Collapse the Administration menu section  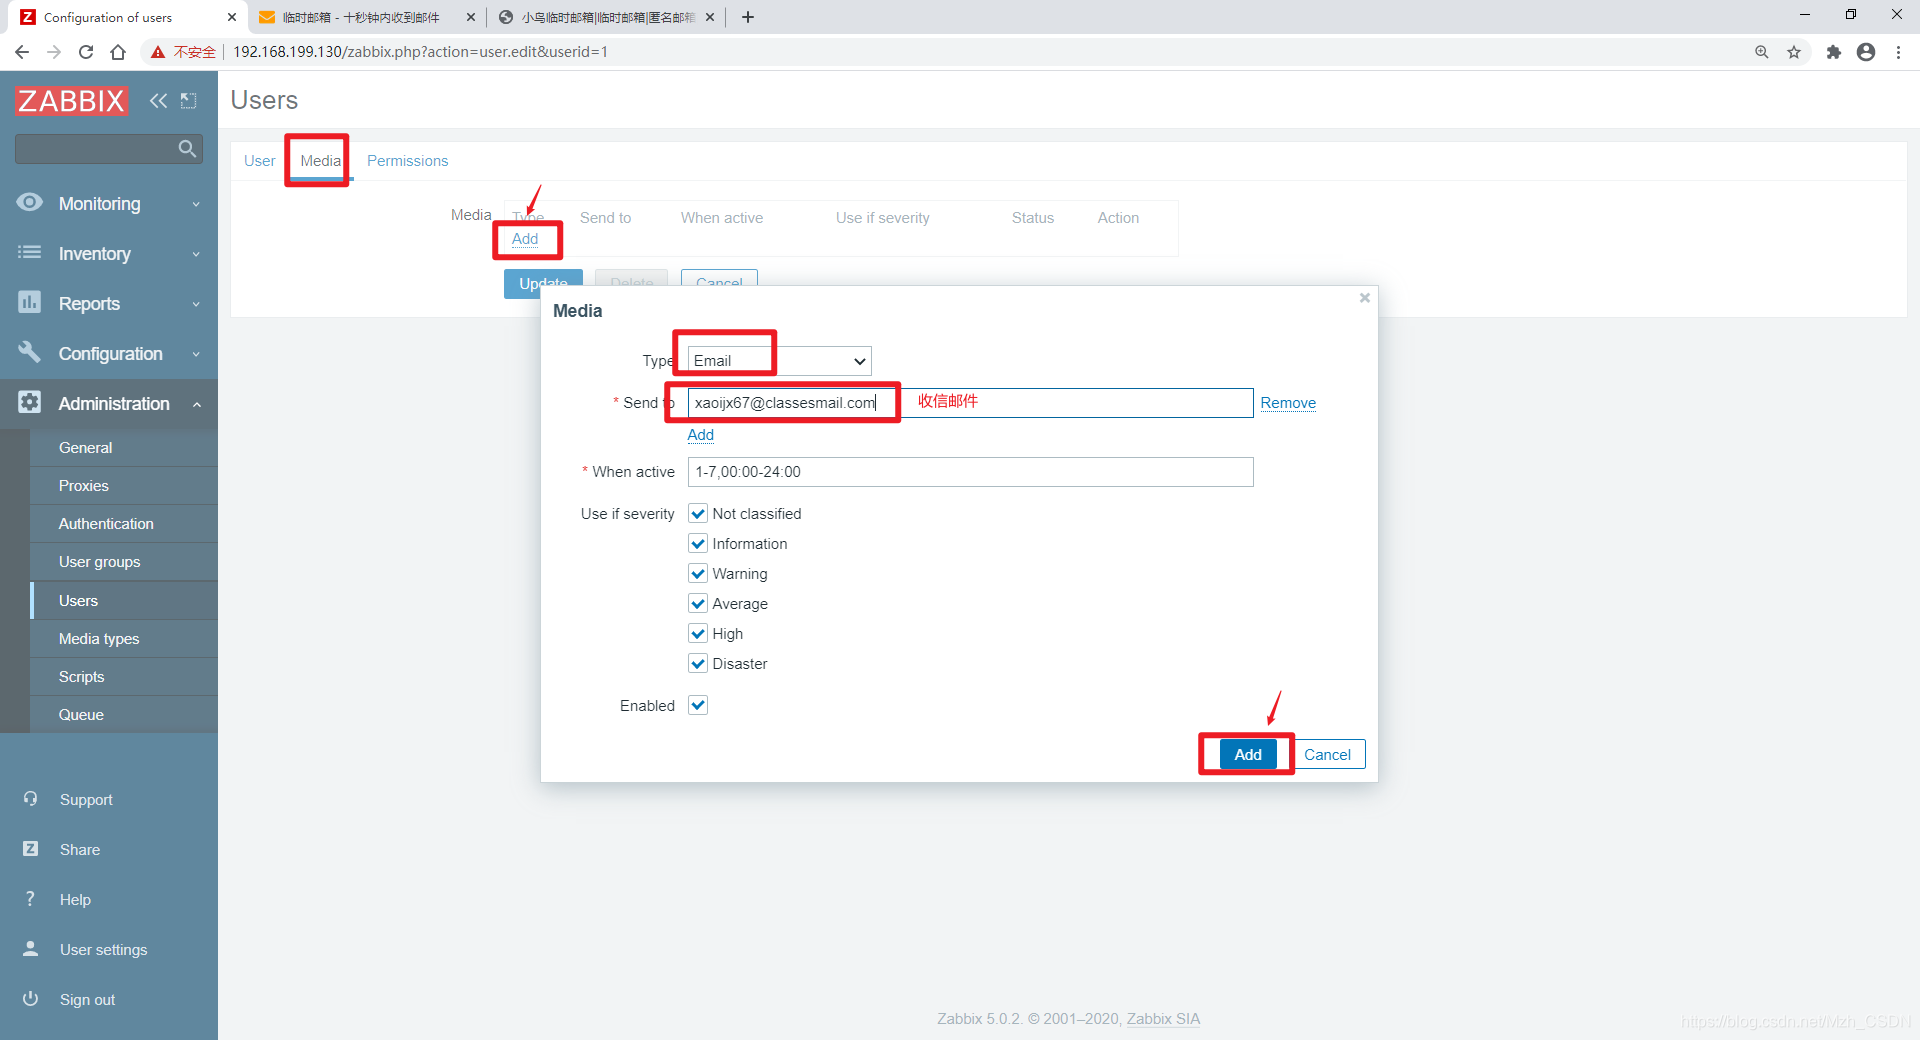coord(109,403)
